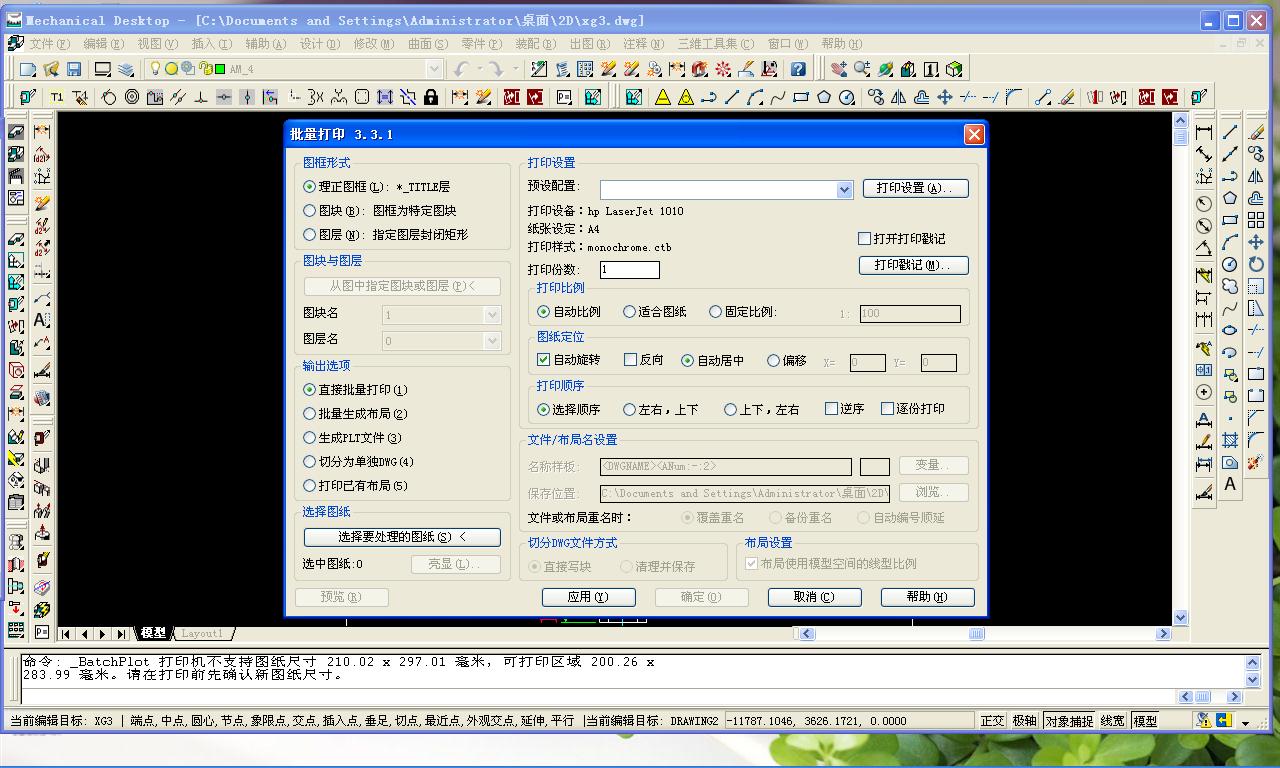Expand the 图块名 dropdown
This screenshot has height=768, width=1280.
(492, 315)
